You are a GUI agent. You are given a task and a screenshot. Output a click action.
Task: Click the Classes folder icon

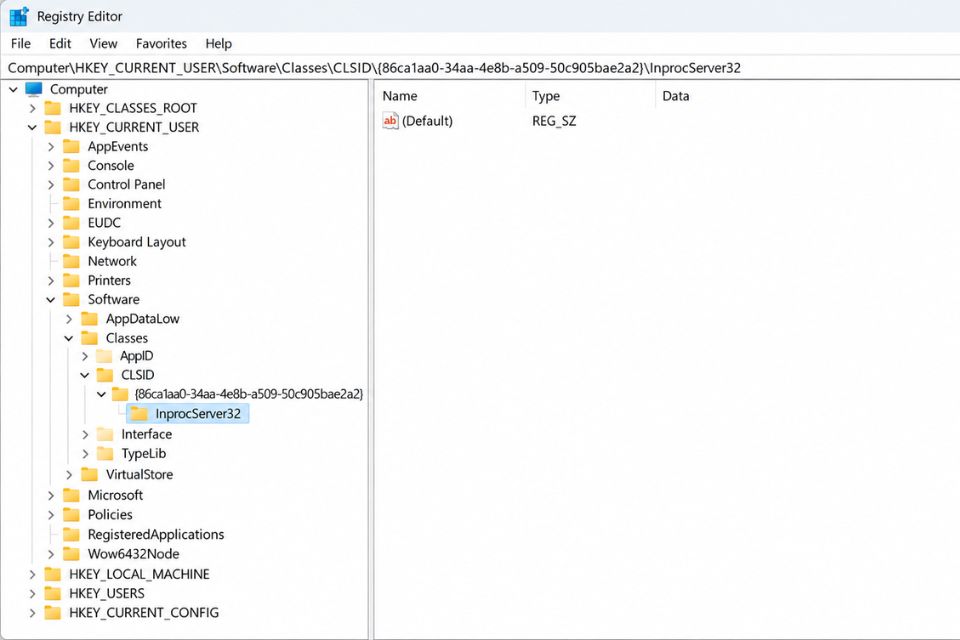click(x=89, y=337)
